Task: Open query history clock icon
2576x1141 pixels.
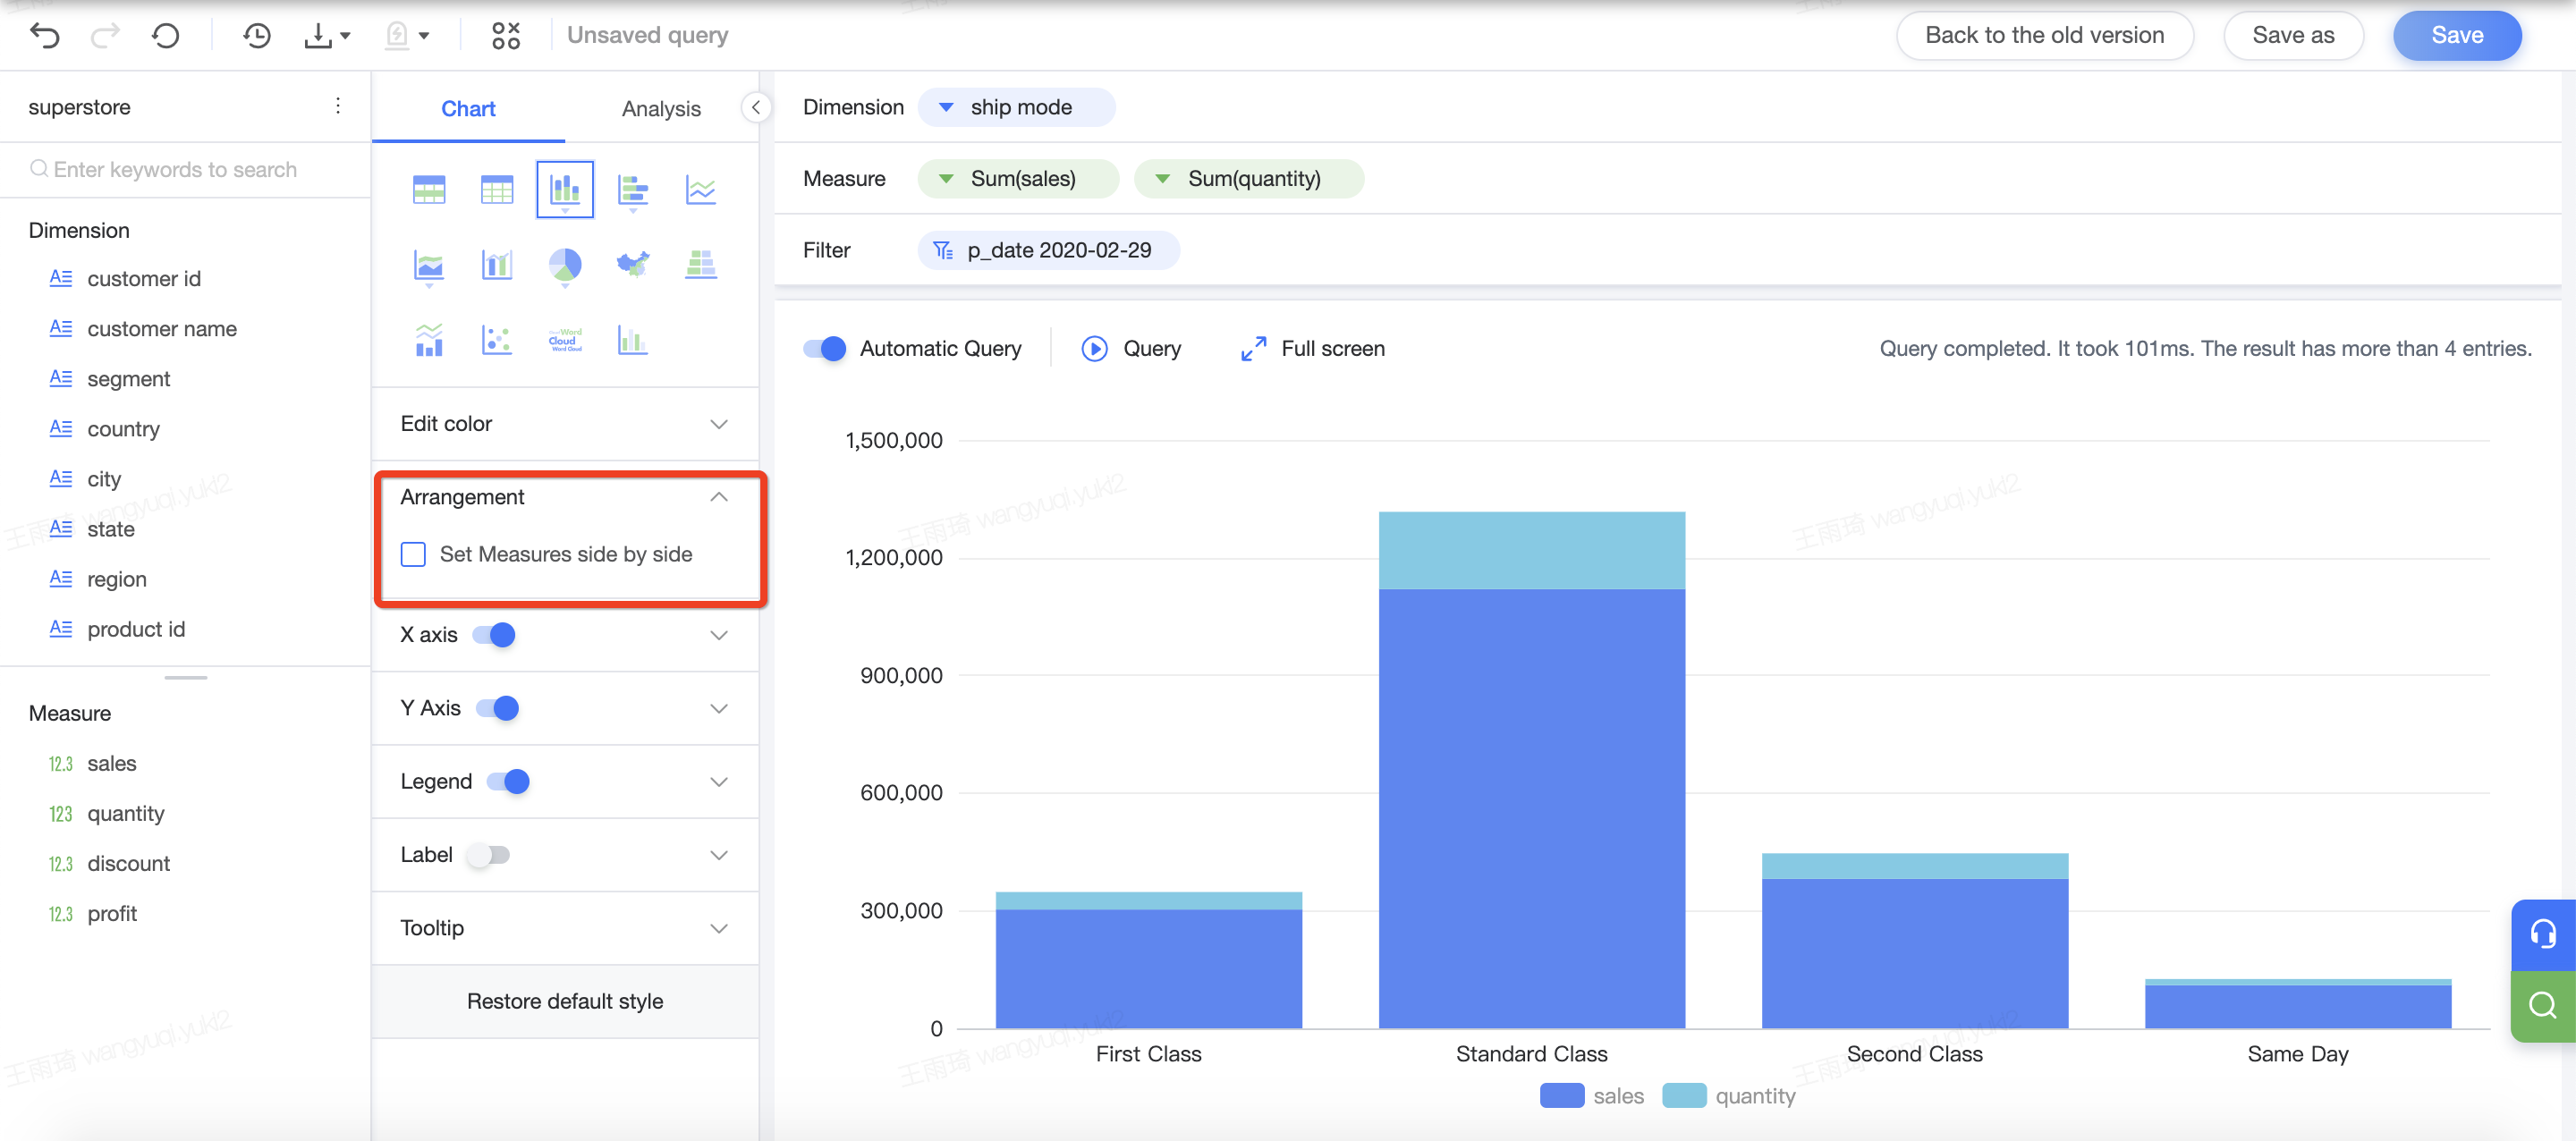Action: [257, 36]
